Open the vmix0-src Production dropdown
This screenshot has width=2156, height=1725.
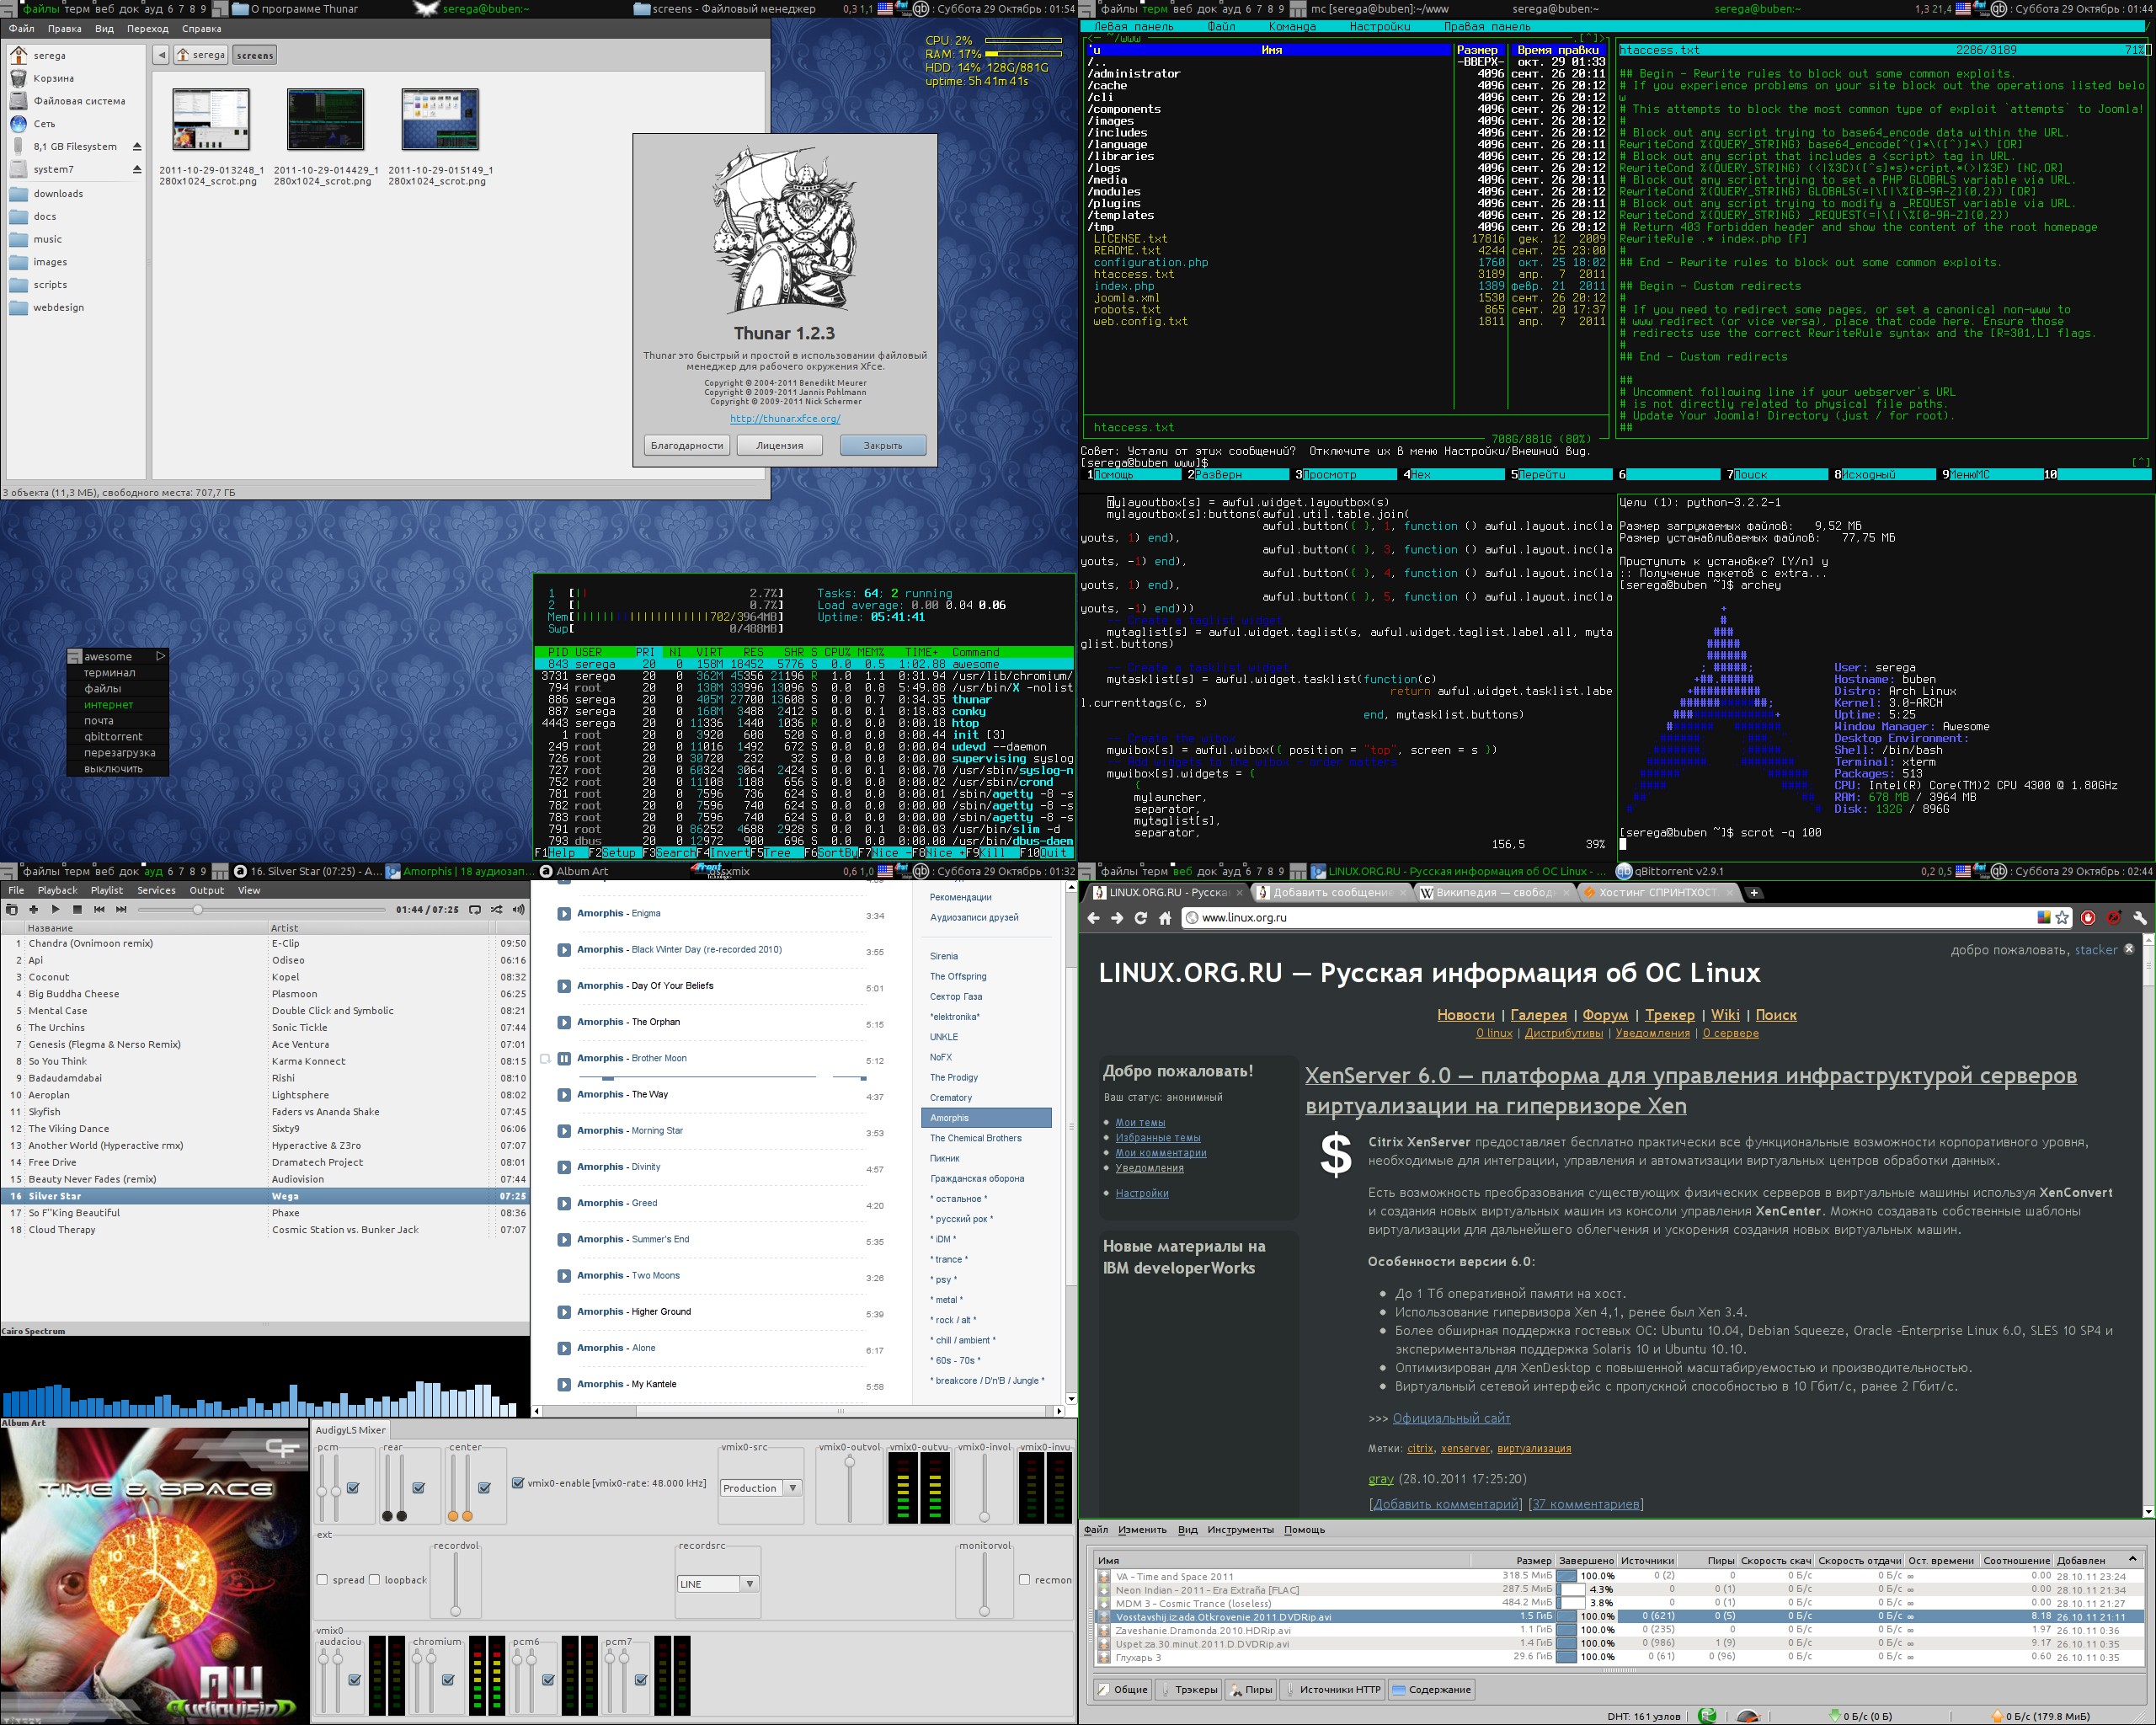point(761,1488)
